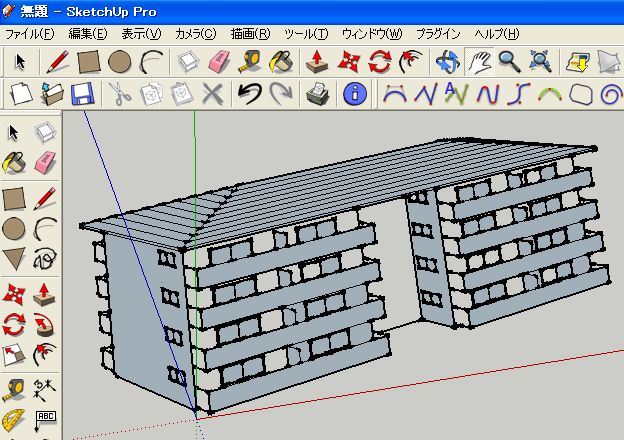Open the 描画(R) menu
This screenshot has height=440, width=624.
pyautogui.click(x=250, y=34)
